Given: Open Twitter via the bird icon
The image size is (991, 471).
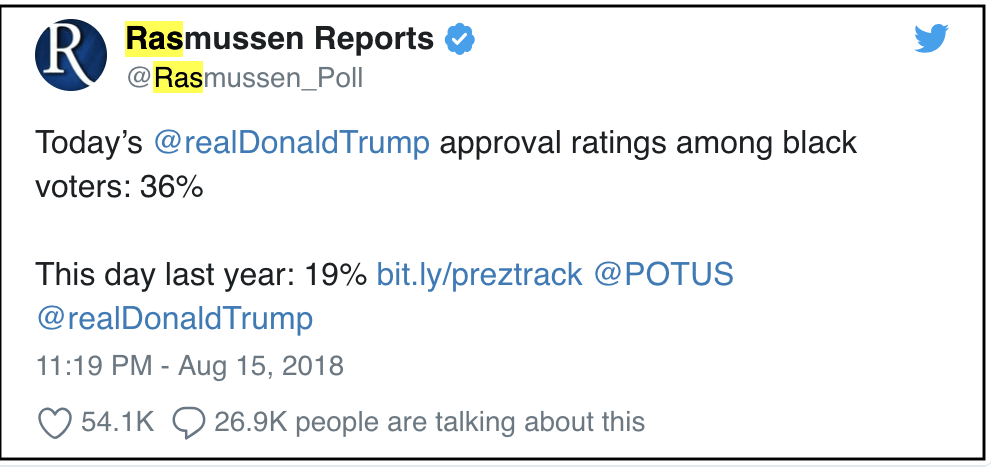Looking at the screenshot, I should (932, 40).
